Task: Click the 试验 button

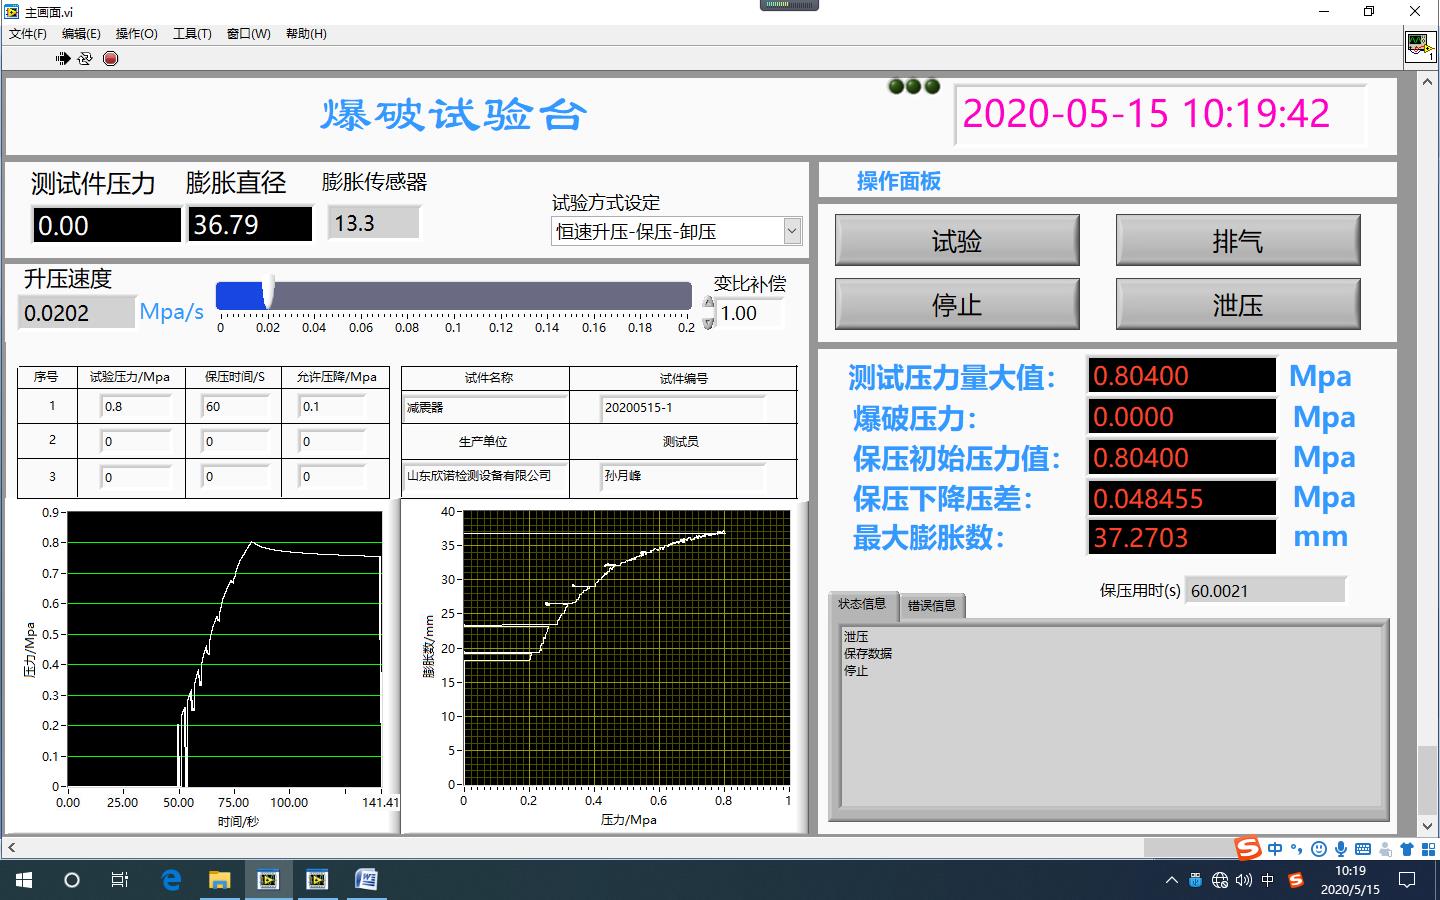Action: pyautogui.click(x=957, y=241)
